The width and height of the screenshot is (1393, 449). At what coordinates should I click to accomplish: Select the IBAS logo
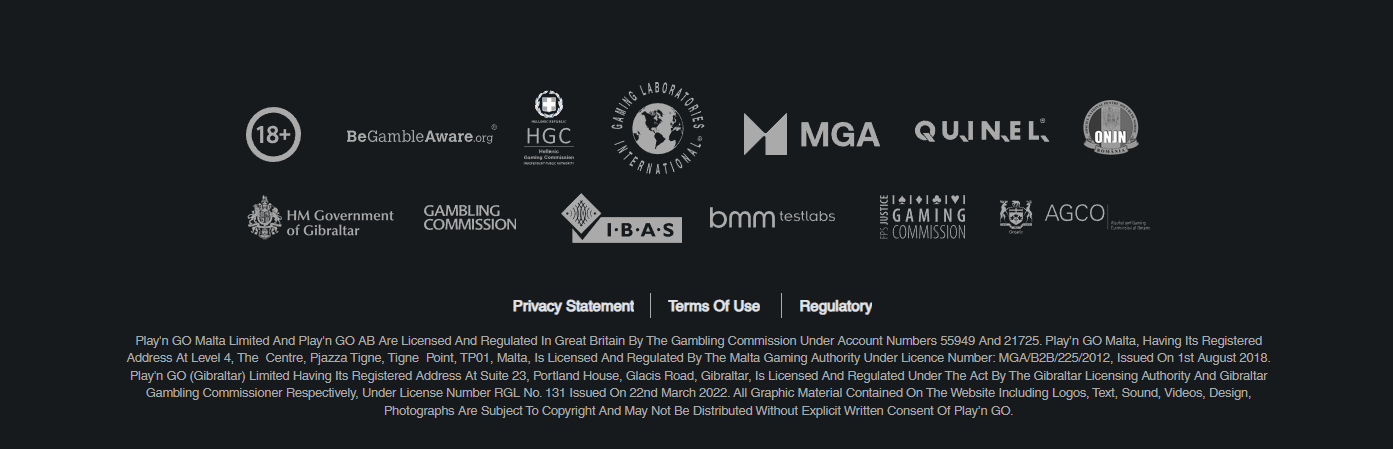coord(621,219)
